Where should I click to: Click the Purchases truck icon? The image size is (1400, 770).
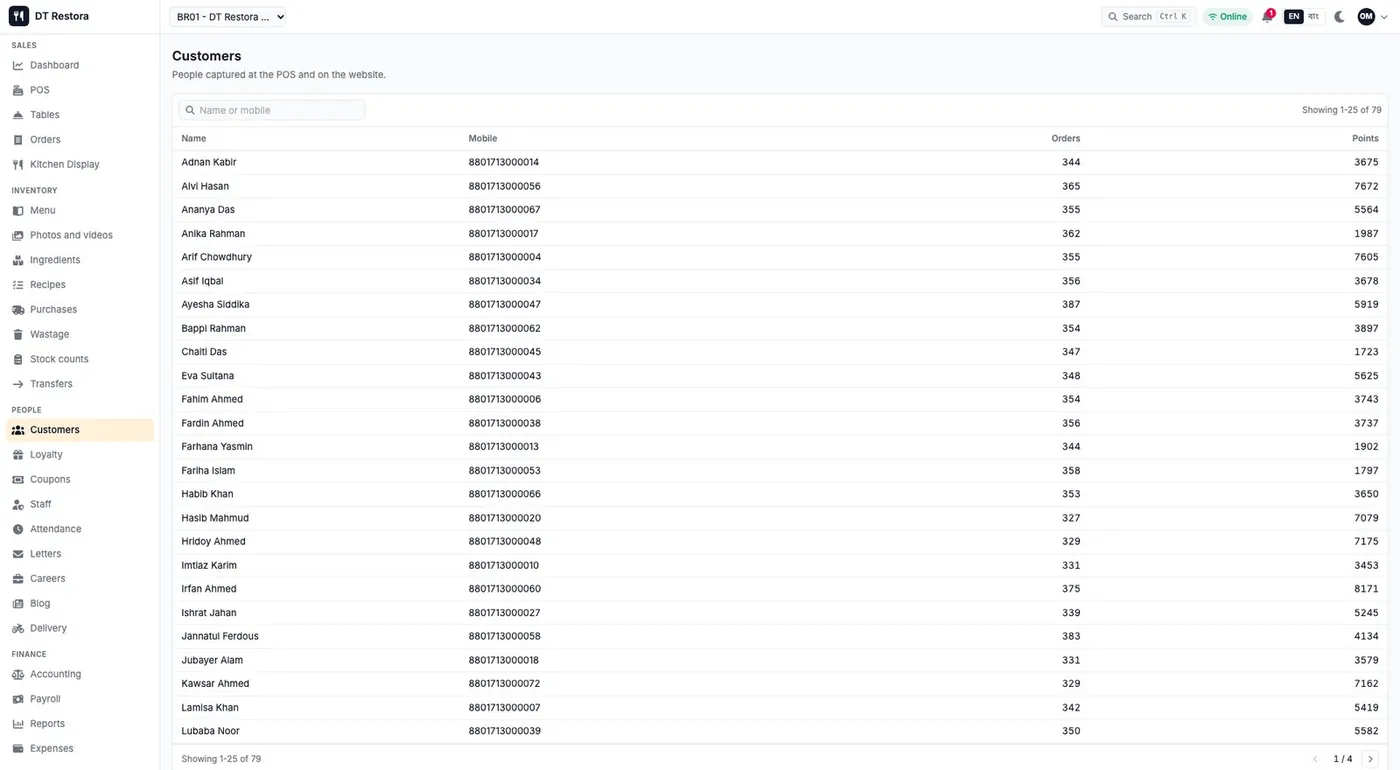(x=18, y=309)
